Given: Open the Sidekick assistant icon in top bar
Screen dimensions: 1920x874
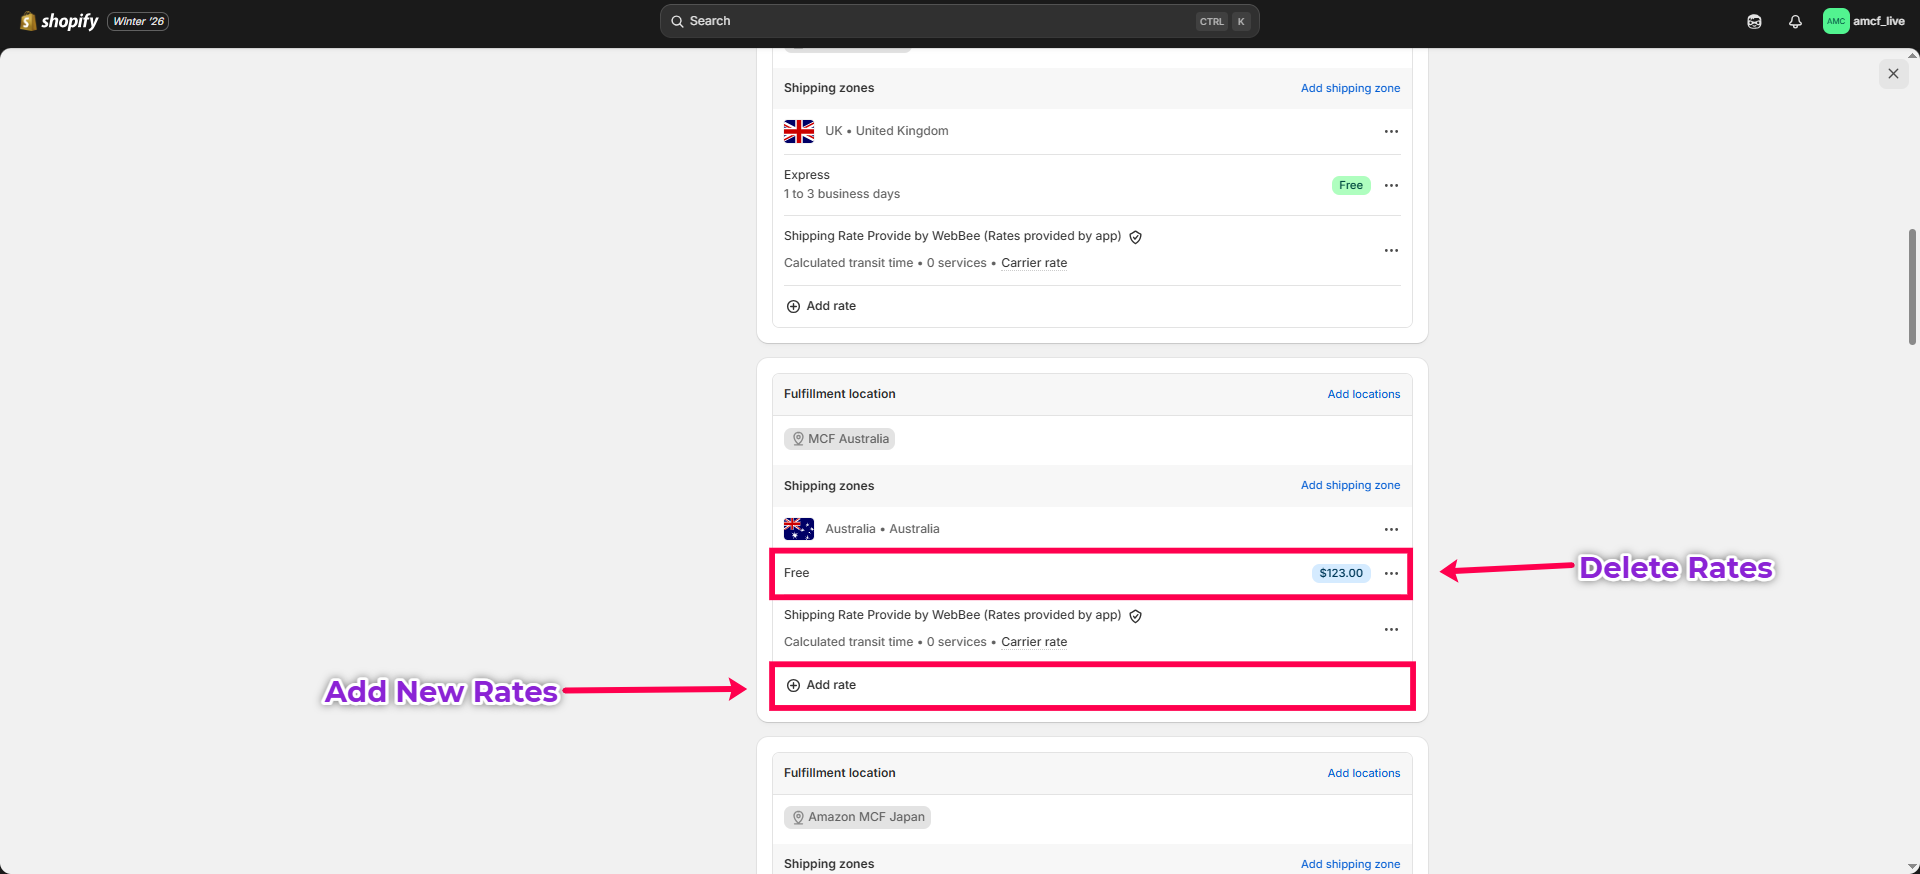Looking at the screenshot, I should (1754, 21).
